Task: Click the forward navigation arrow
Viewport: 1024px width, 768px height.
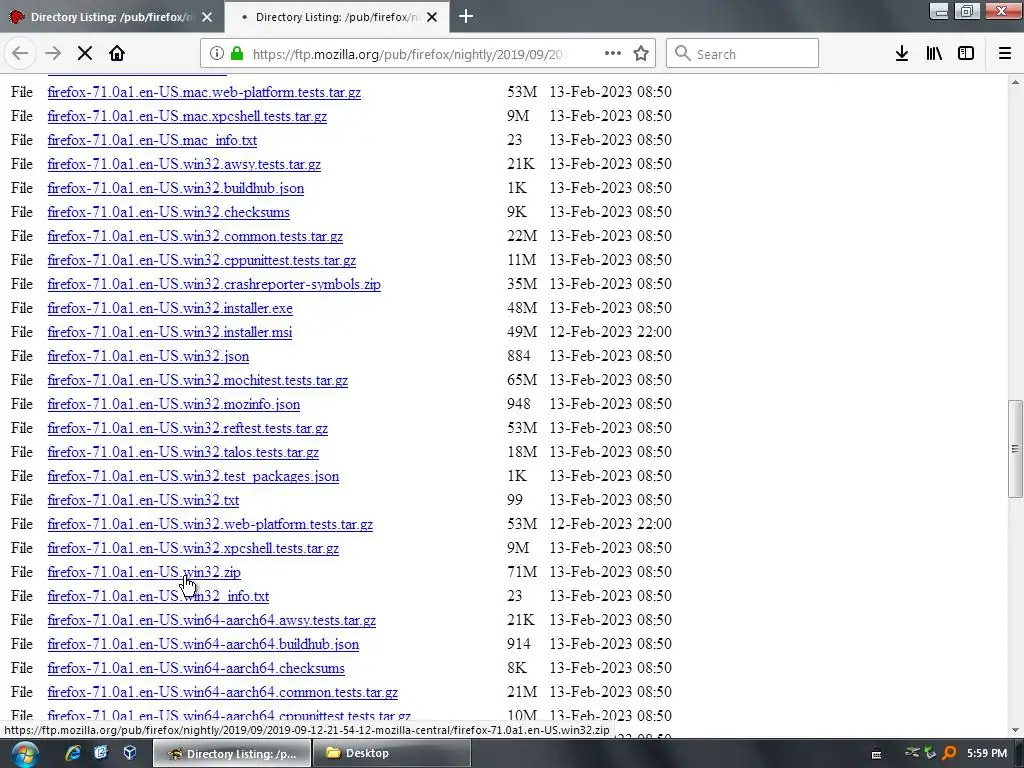Action: tap(53, 54)
